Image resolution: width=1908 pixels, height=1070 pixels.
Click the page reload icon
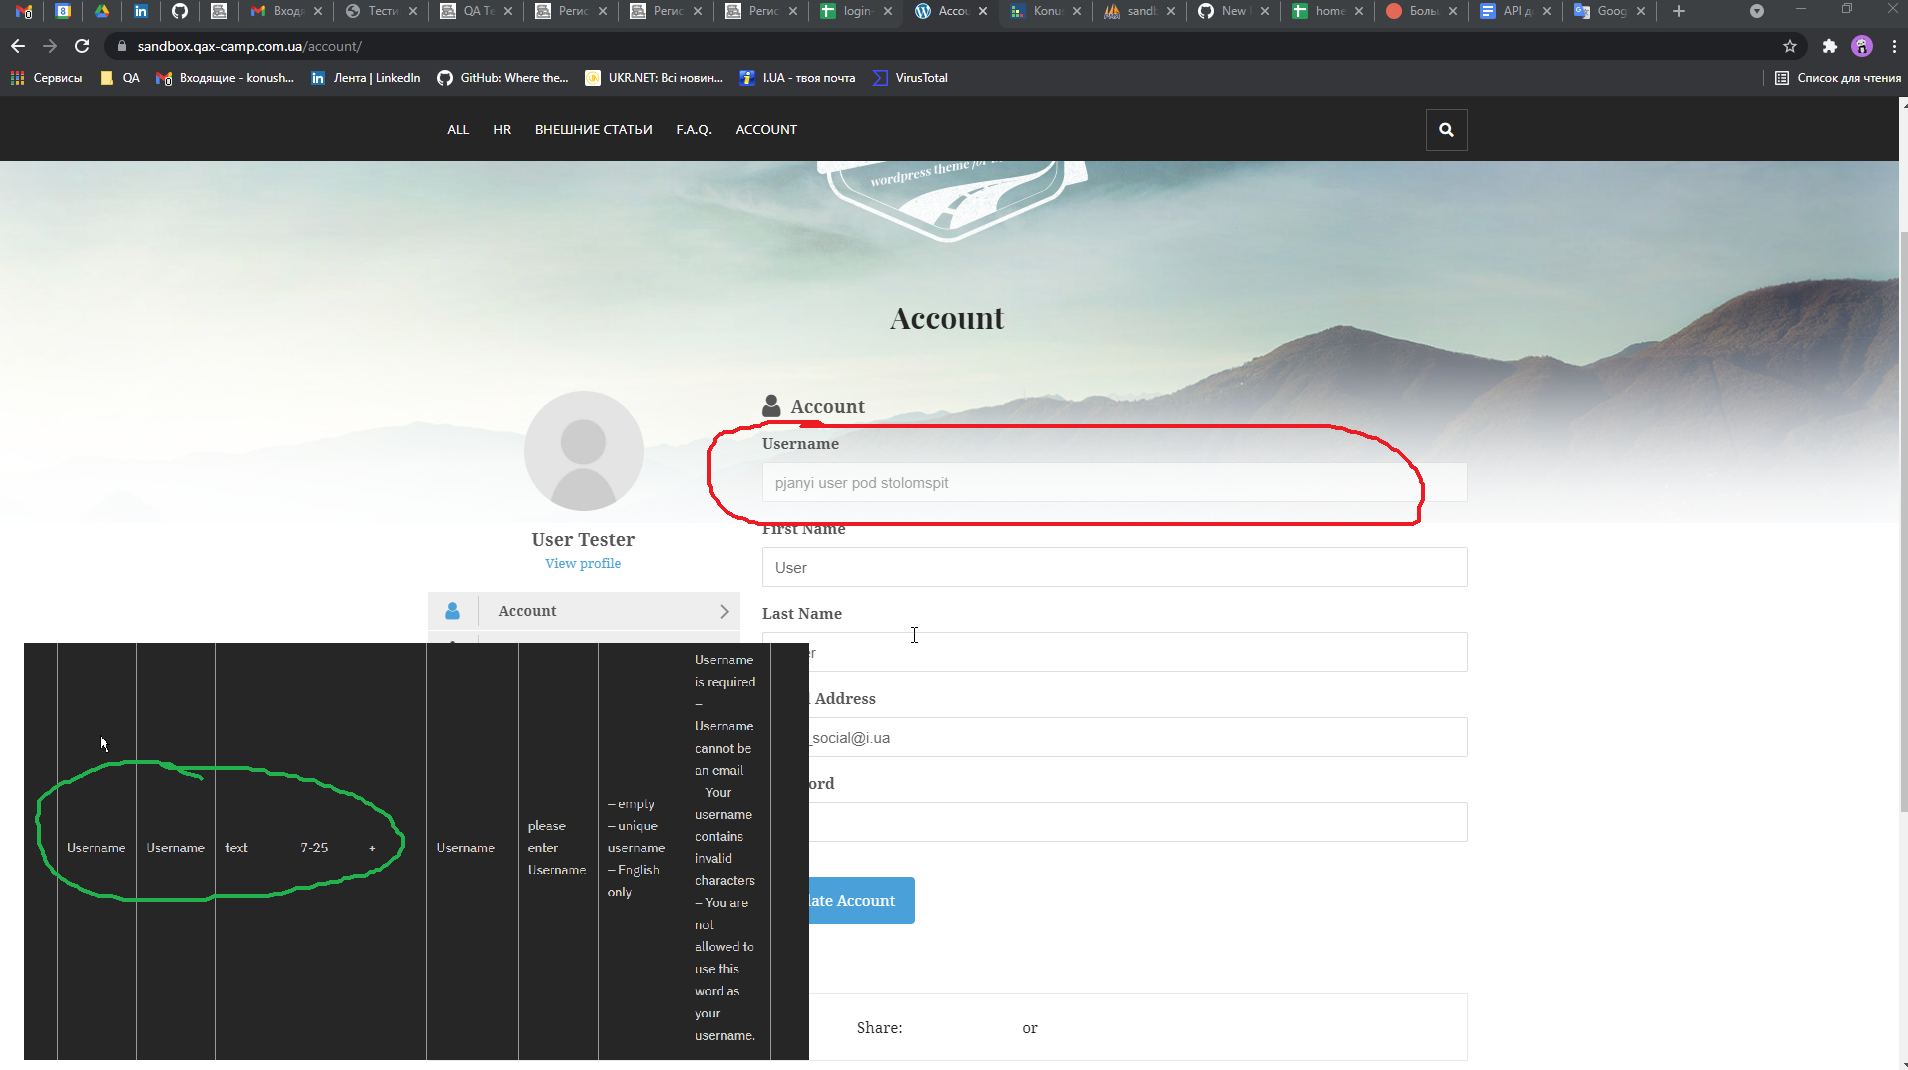point(83,46)
